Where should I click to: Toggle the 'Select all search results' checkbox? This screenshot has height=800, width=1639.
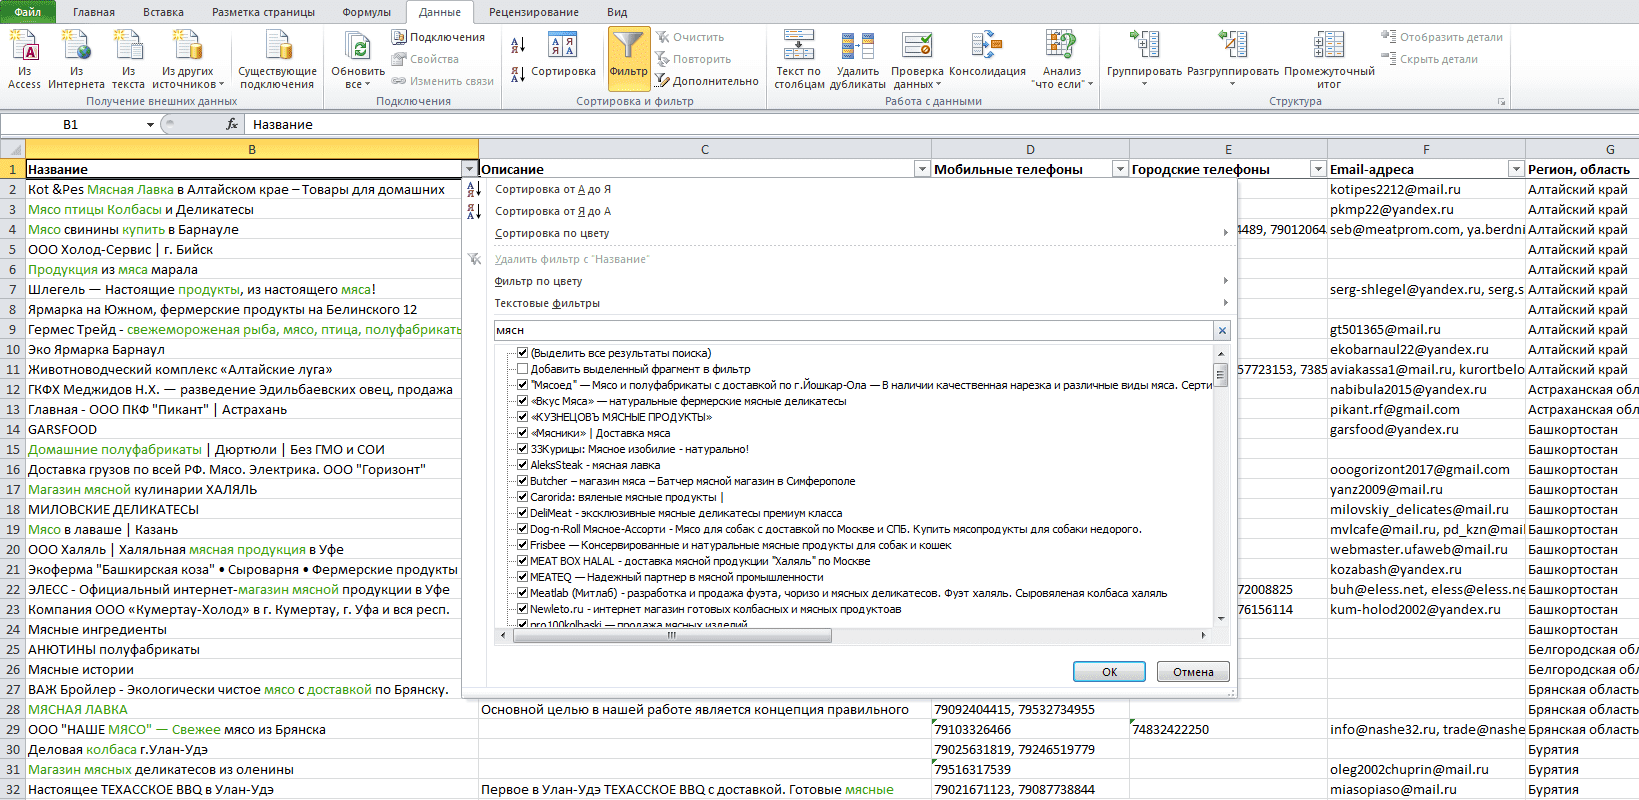(x=522, y=353)
